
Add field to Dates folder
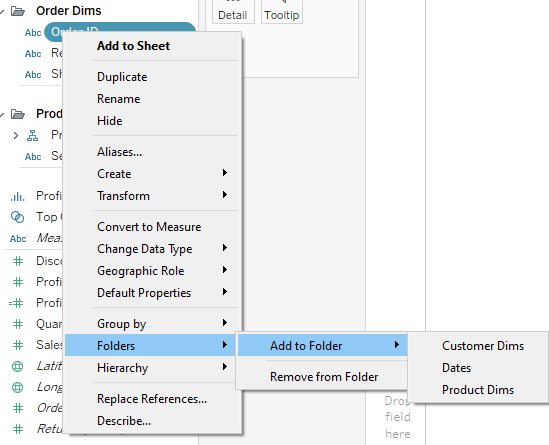point(456,368)
